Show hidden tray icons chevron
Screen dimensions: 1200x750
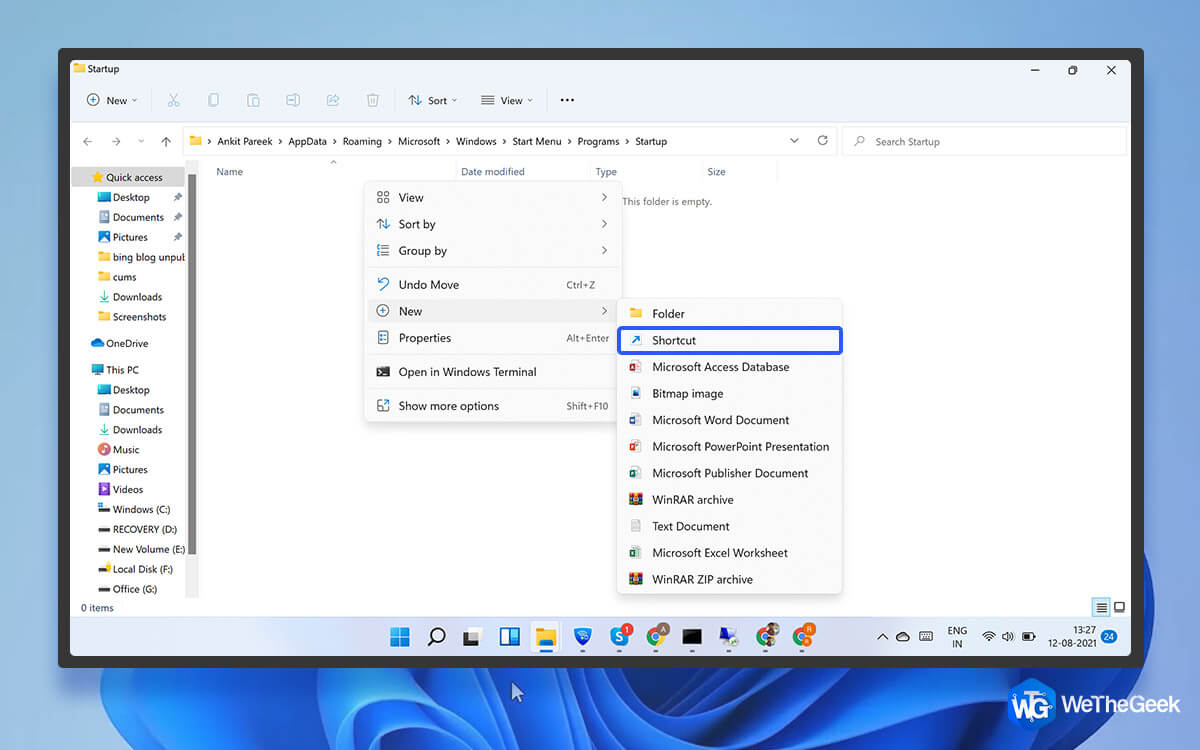coord(882,636)
